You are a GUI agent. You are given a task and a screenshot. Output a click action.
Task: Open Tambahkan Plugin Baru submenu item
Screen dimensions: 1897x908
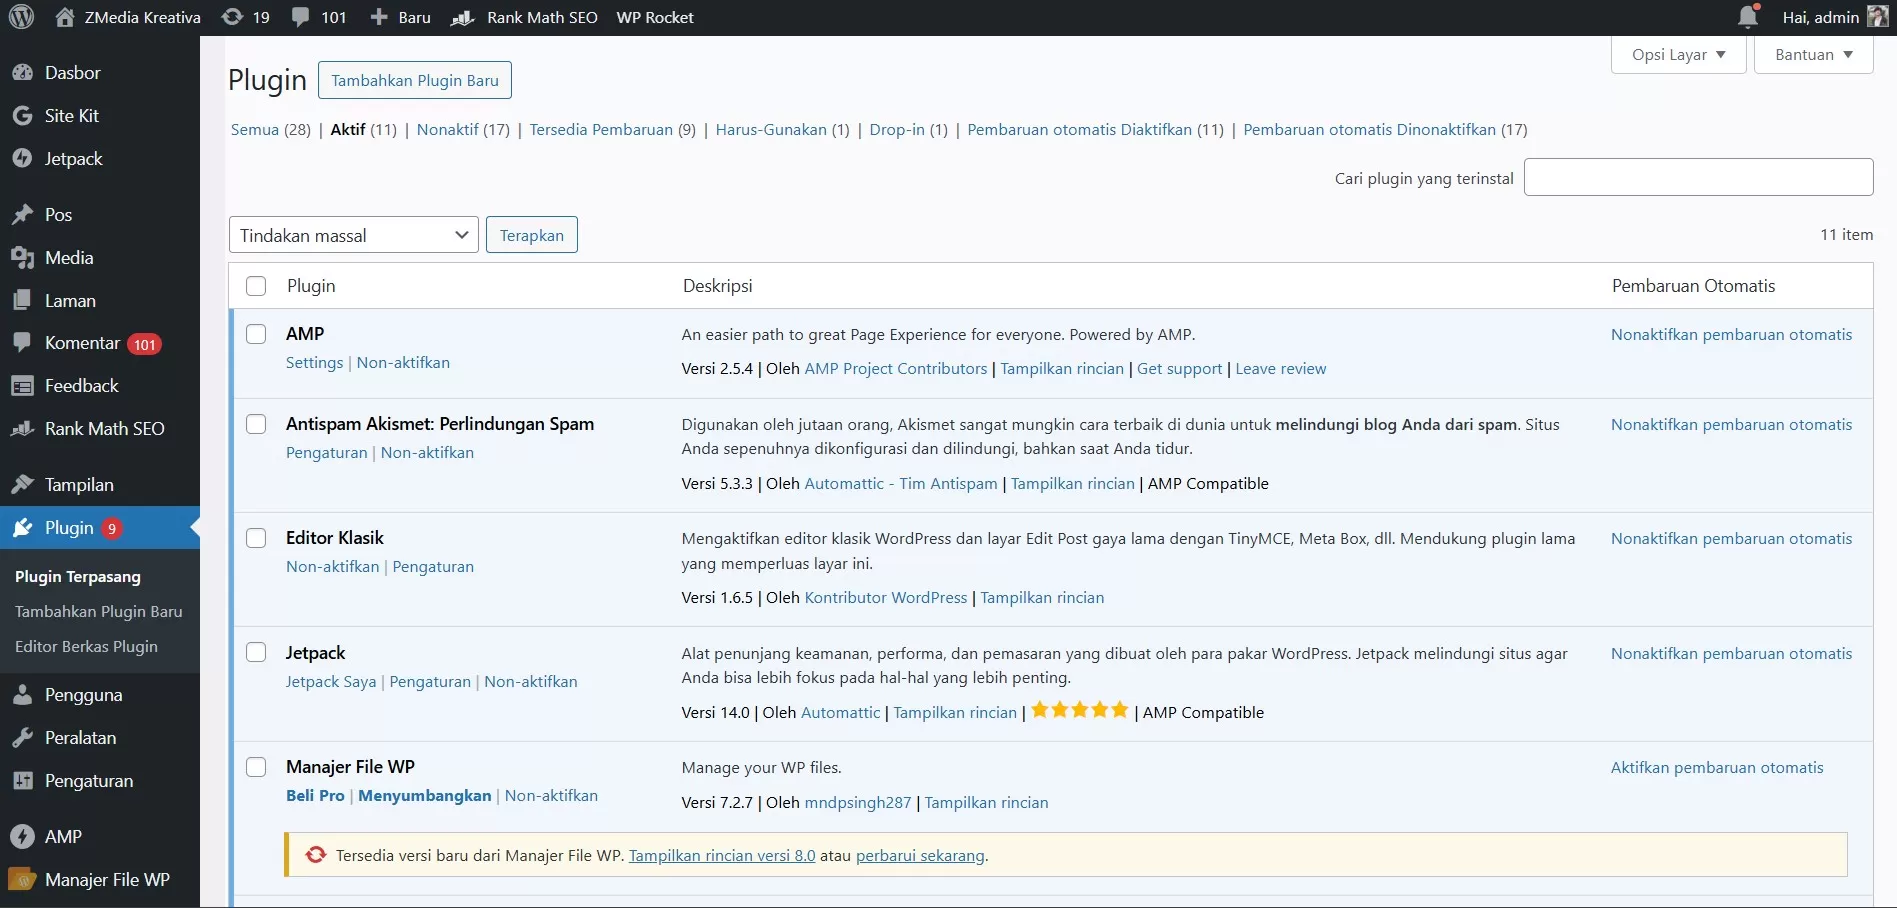[x=99, y=612]
